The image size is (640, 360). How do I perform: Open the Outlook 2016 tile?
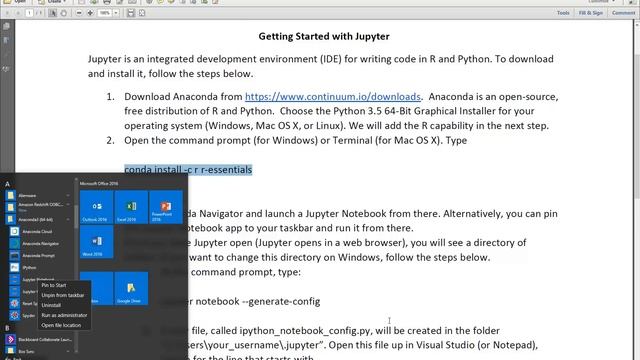pyautogui.click(x=96, y=207)
